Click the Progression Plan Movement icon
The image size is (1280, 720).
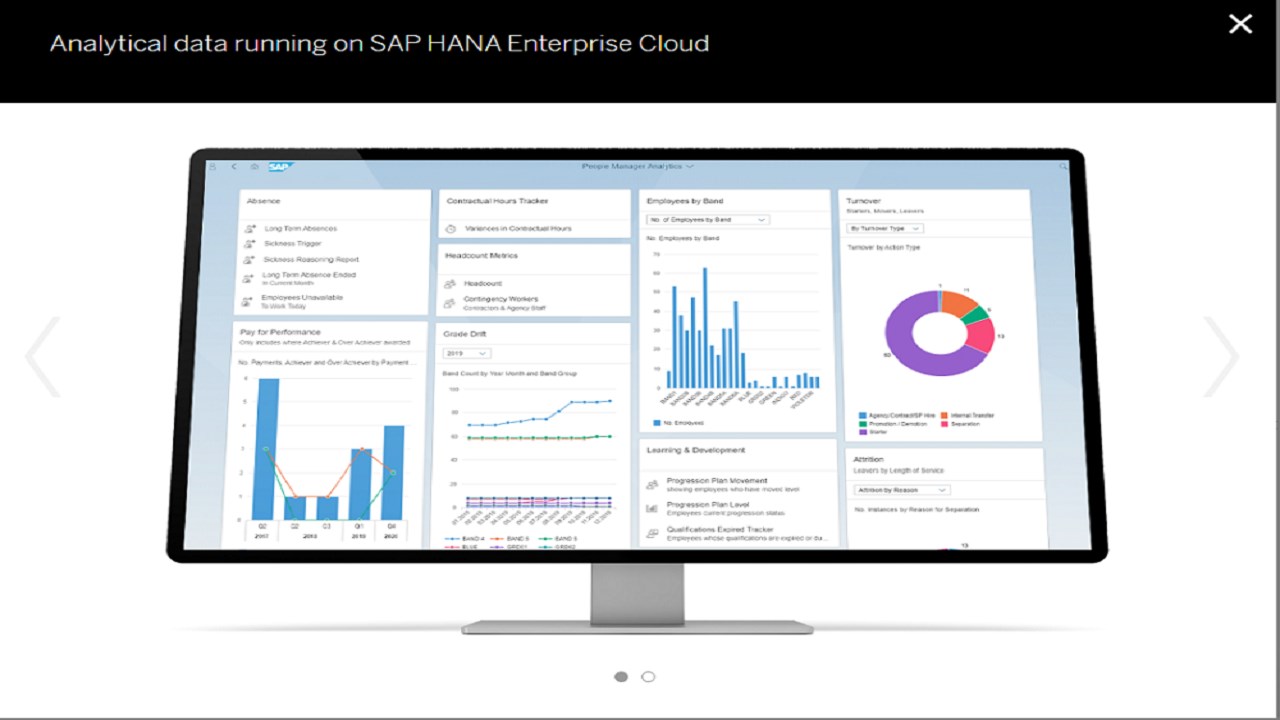pos(651,482)
